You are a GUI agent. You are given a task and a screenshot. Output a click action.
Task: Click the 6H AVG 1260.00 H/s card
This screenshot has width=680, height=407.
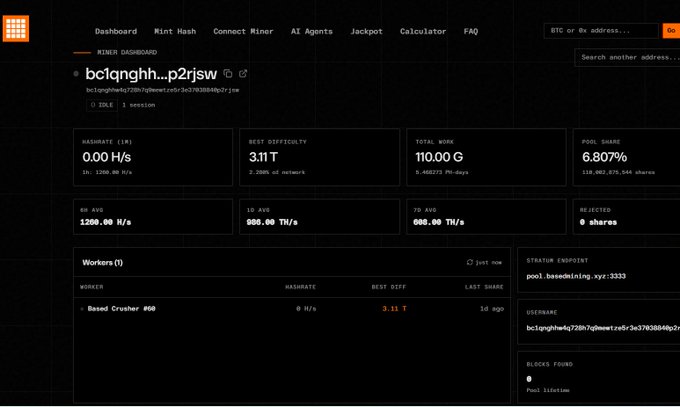[x=153, y=217]
